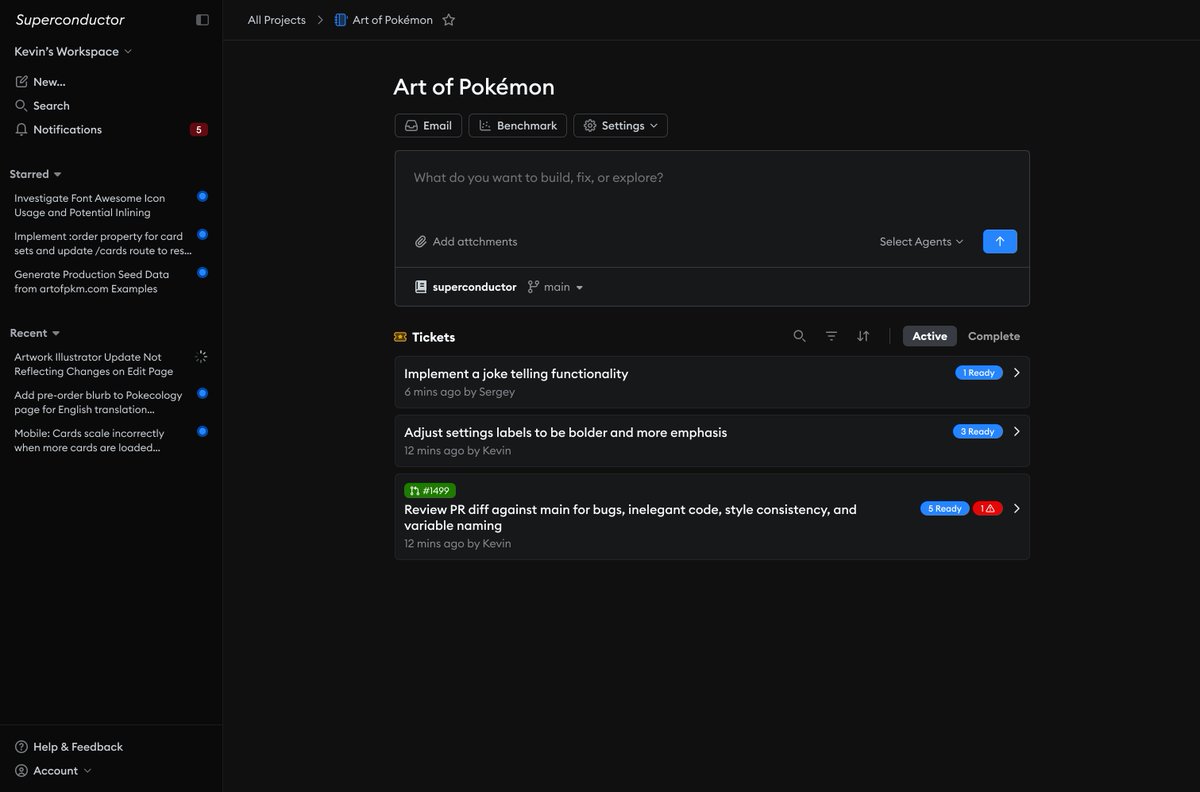
Task: Star the Art of Pokémon project
Action: [448, 18]
